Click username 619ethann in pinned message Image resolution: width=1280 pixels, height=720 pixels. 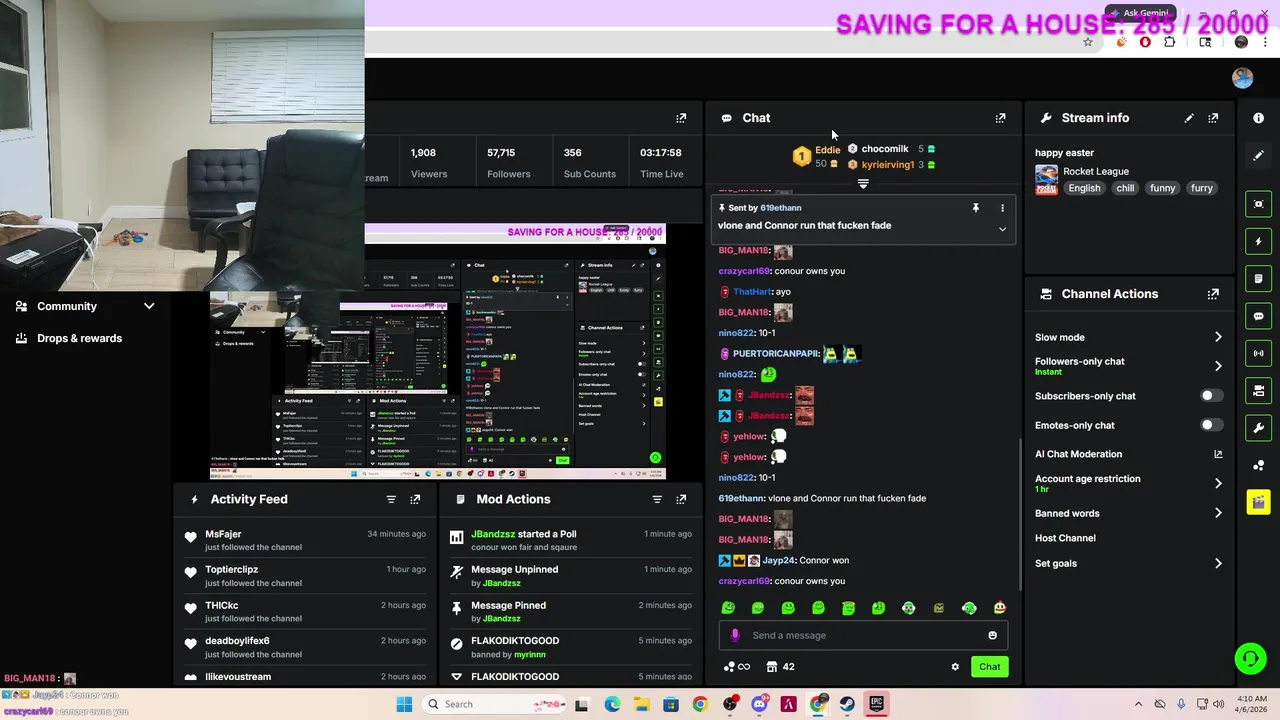[780, 208]
